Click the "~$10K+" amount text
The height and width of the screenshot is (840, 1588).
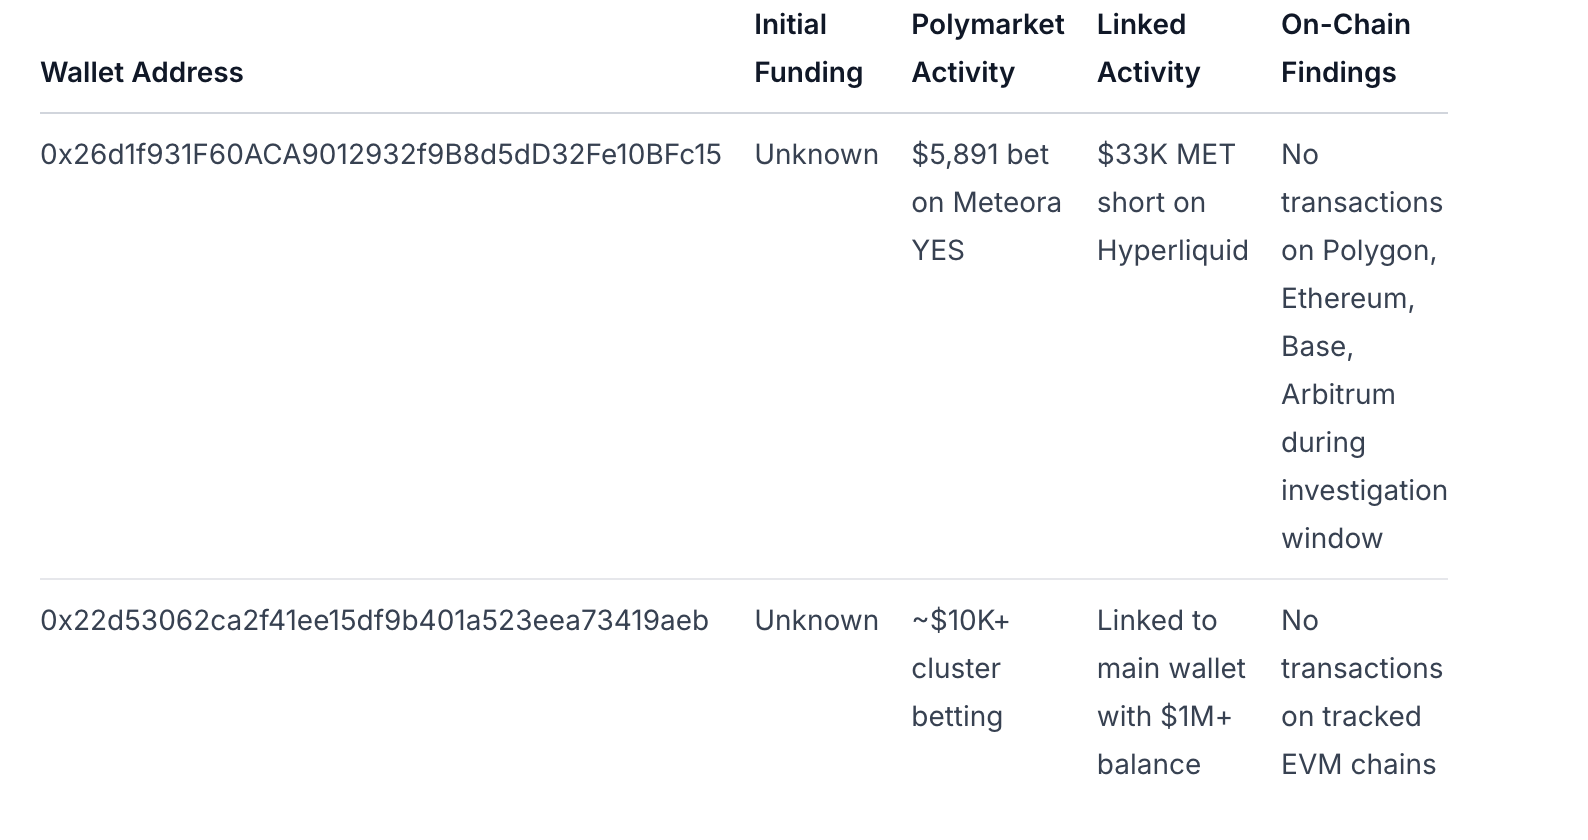point(960,621)
